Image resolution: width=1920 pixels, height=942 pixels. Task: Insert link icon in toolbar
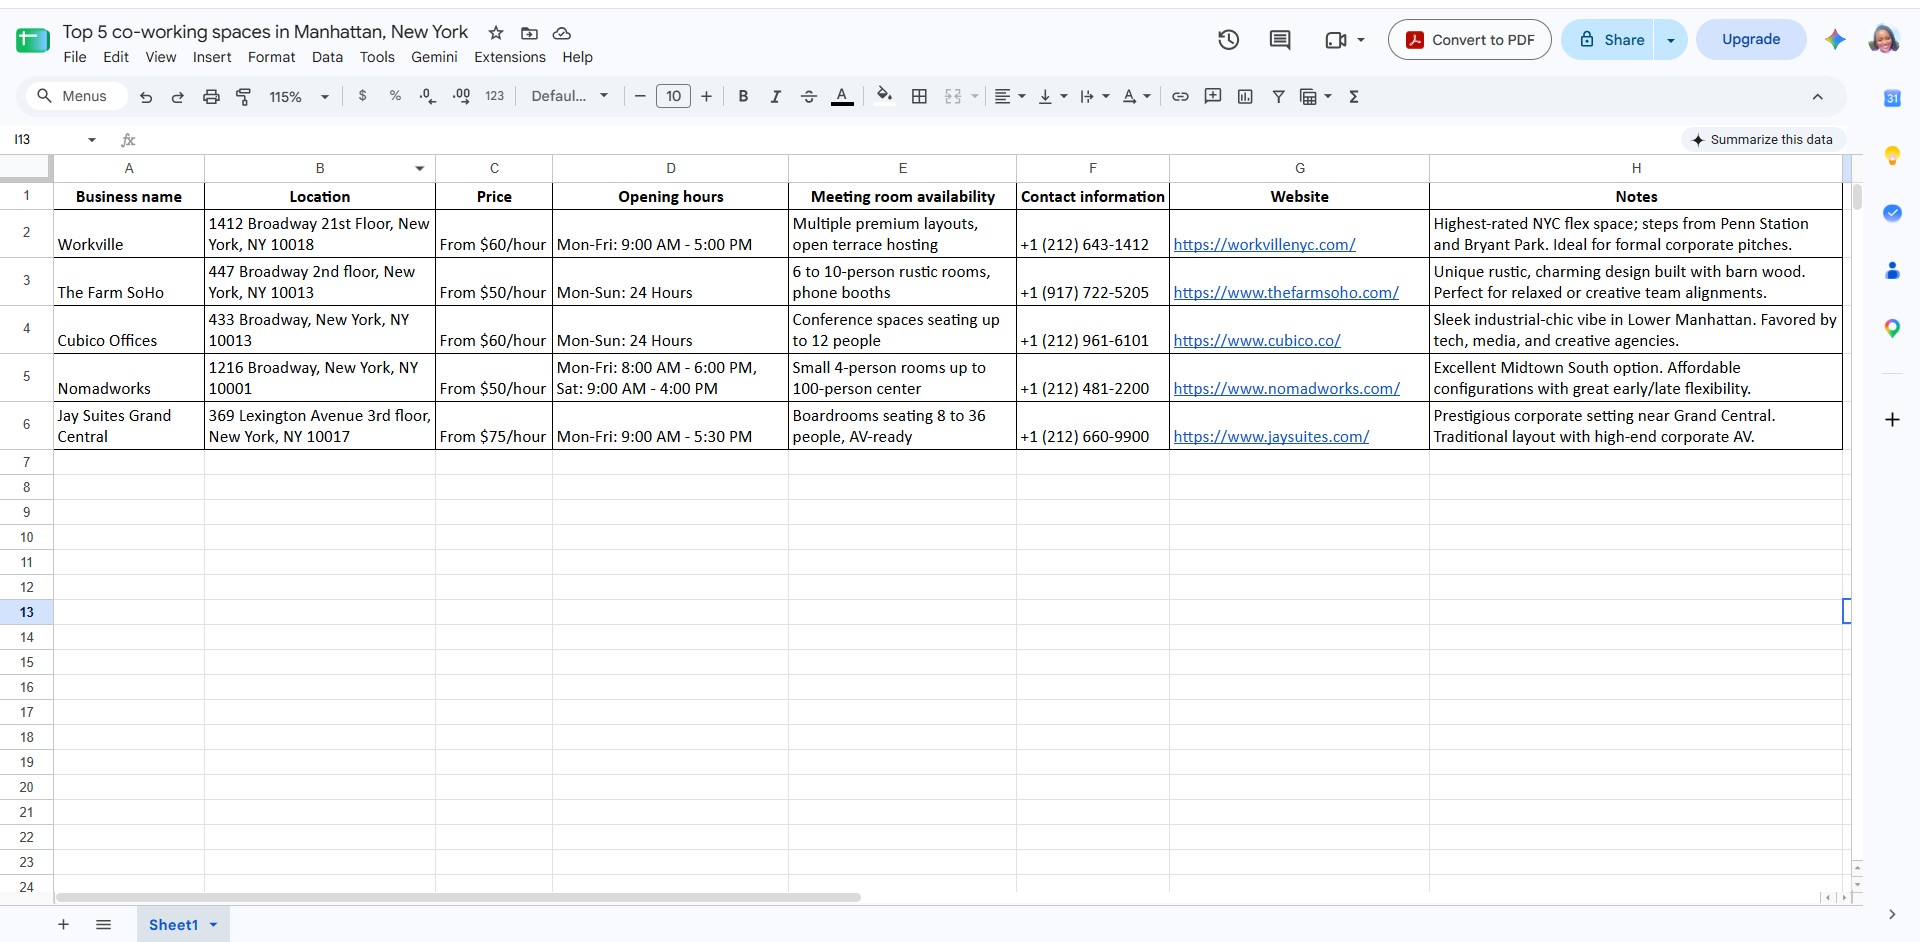1180,96
